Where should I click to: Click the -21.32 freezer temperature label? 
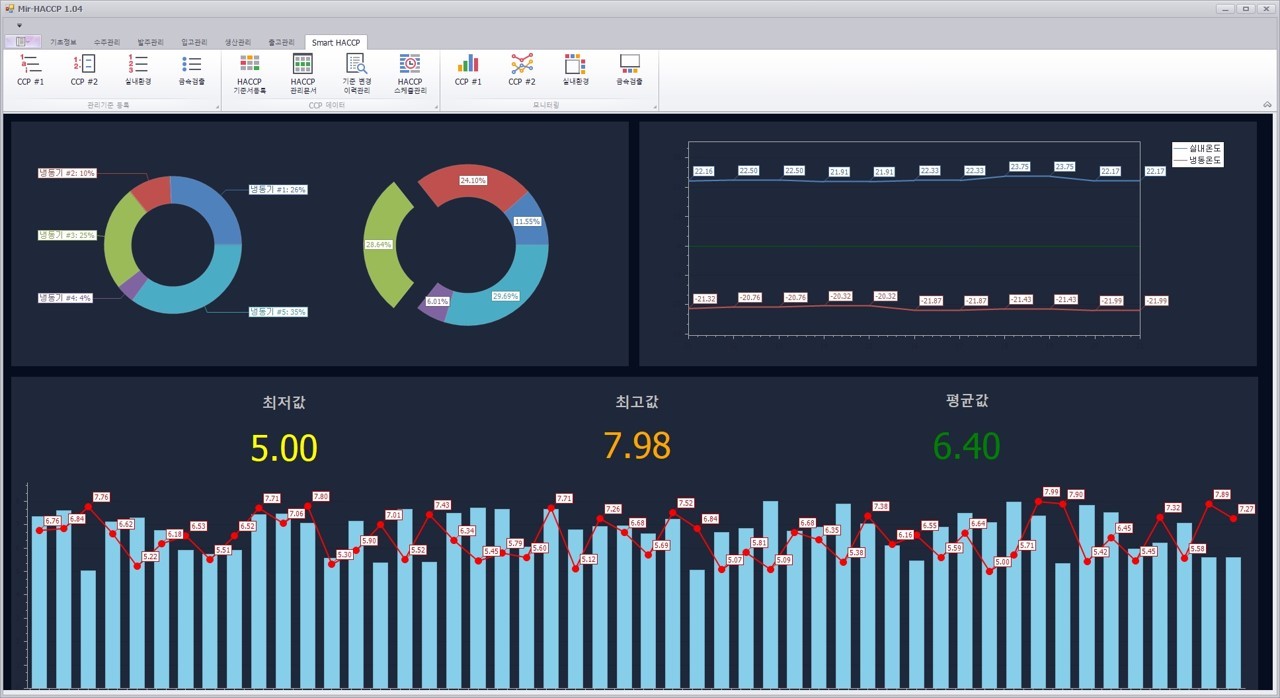(705, 299)
